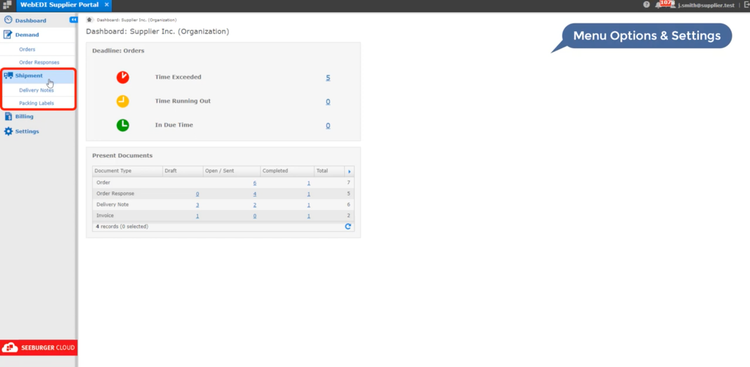Screen dimensions: 750x367
Task: Open the column chooser arrow in table header
Action: click(x=349, y=171)
